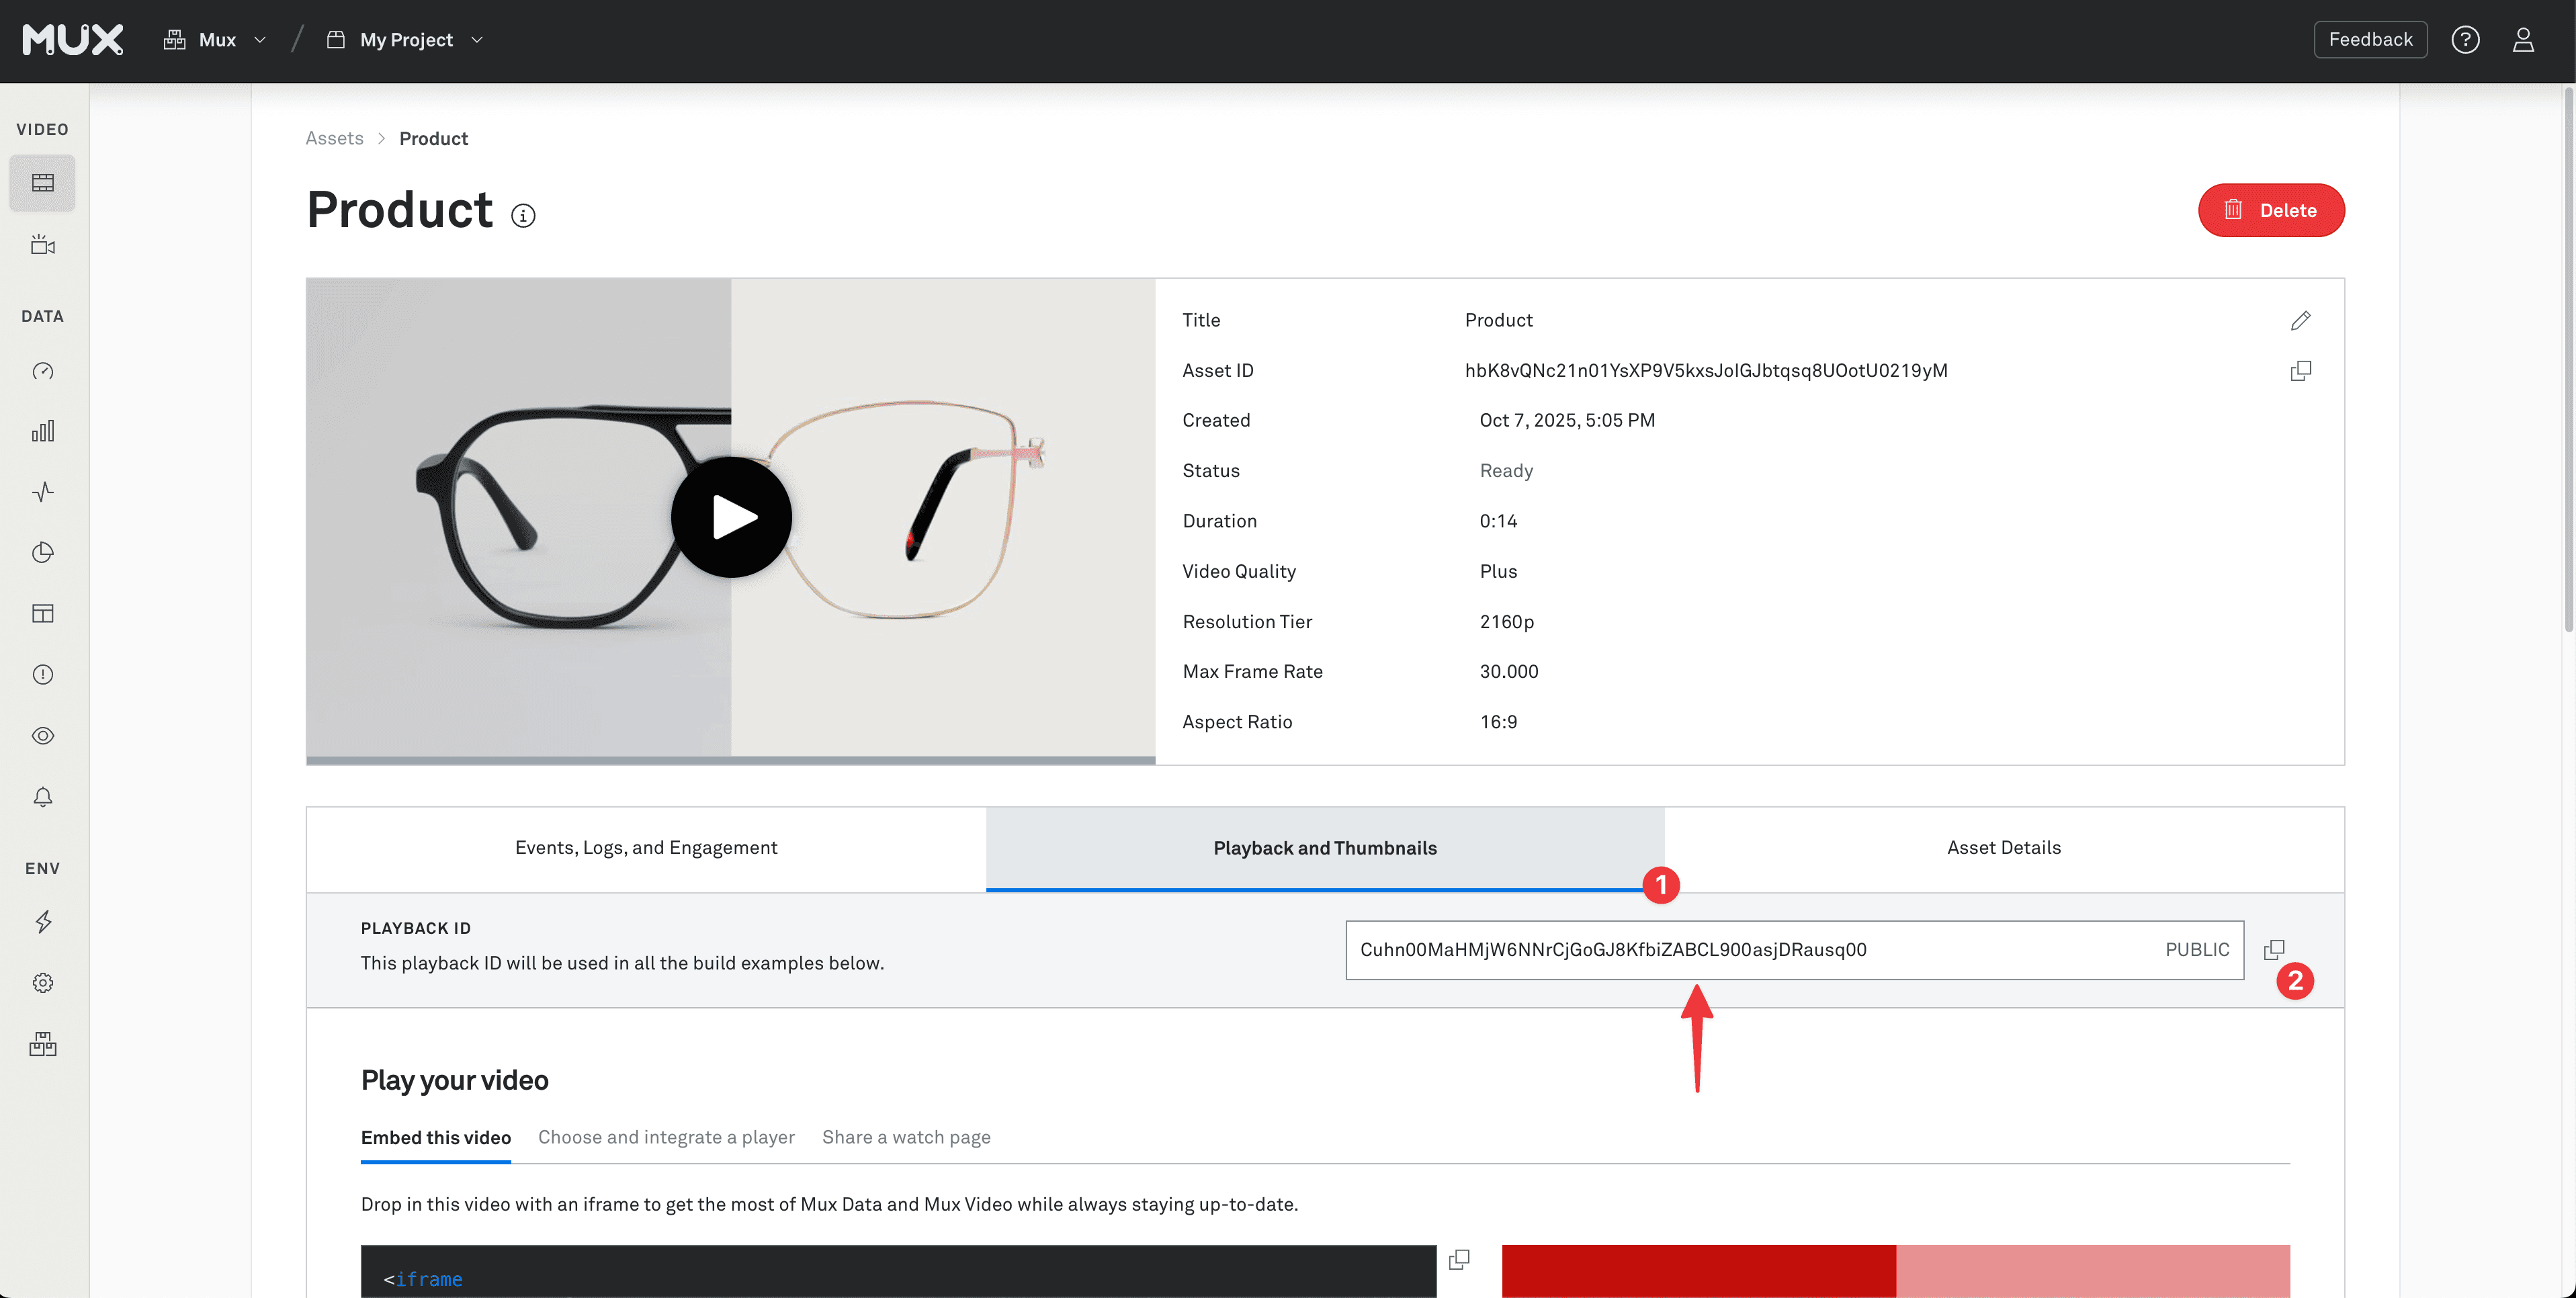
Task: Edit the asset title using pencil icon
Action: [x=2301, y=320]
